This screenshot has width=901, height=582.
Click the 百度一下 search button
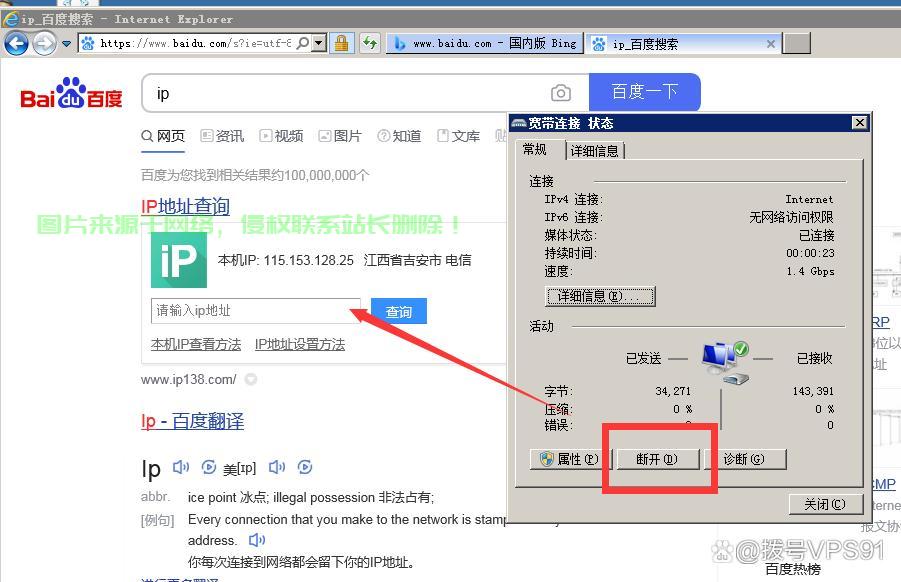coord(645,92)
